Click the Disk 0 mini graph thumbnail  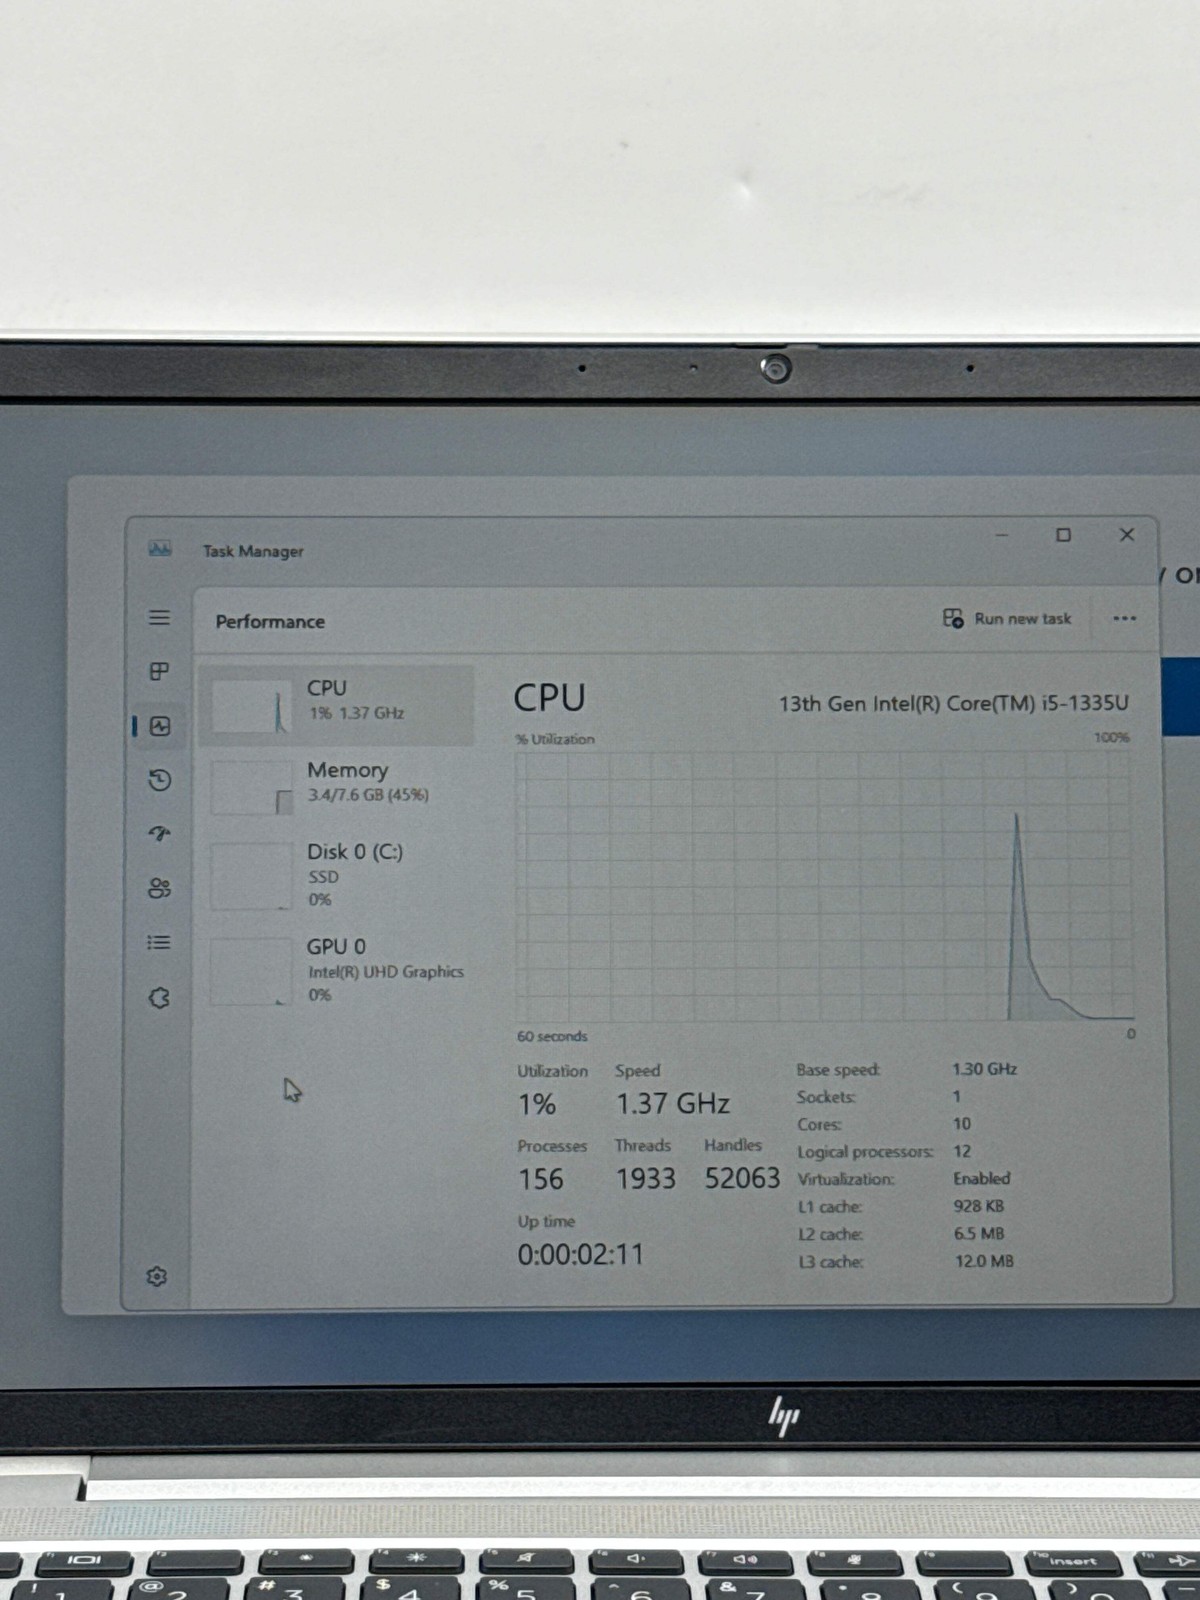pyautogui.click(x=250, y=876)
